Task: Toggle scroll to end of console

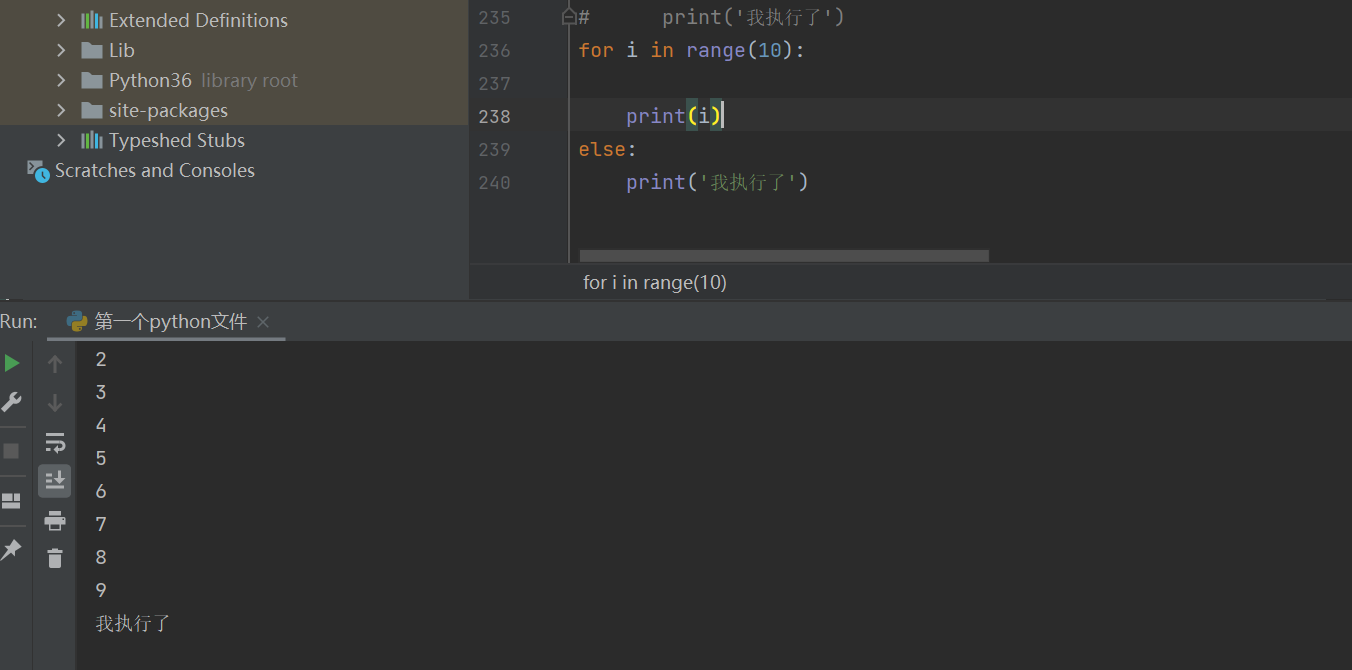Action: click(x=55, y=481)
